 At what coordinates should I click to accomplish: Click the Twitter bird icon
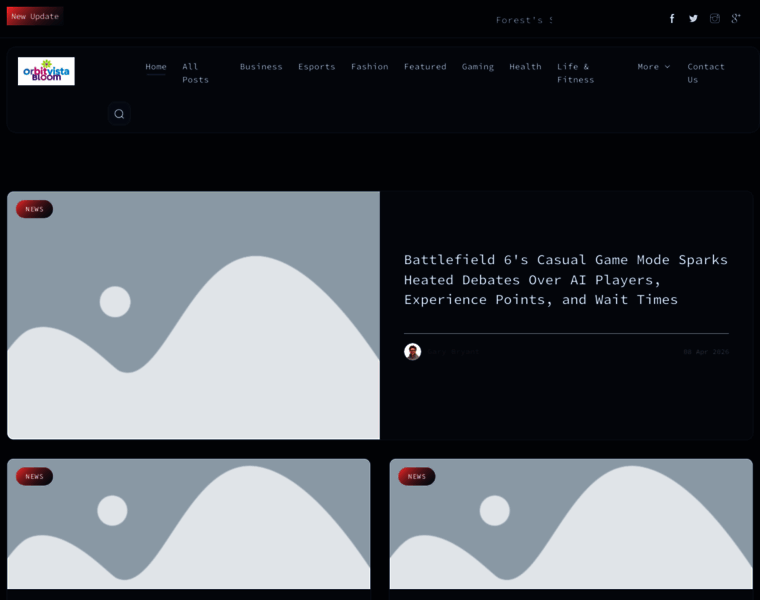693,18
